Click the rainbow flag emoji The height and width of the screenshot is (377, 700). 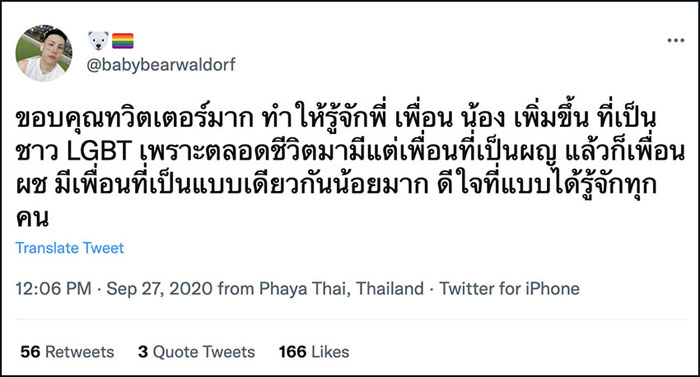tap(122, 41)
